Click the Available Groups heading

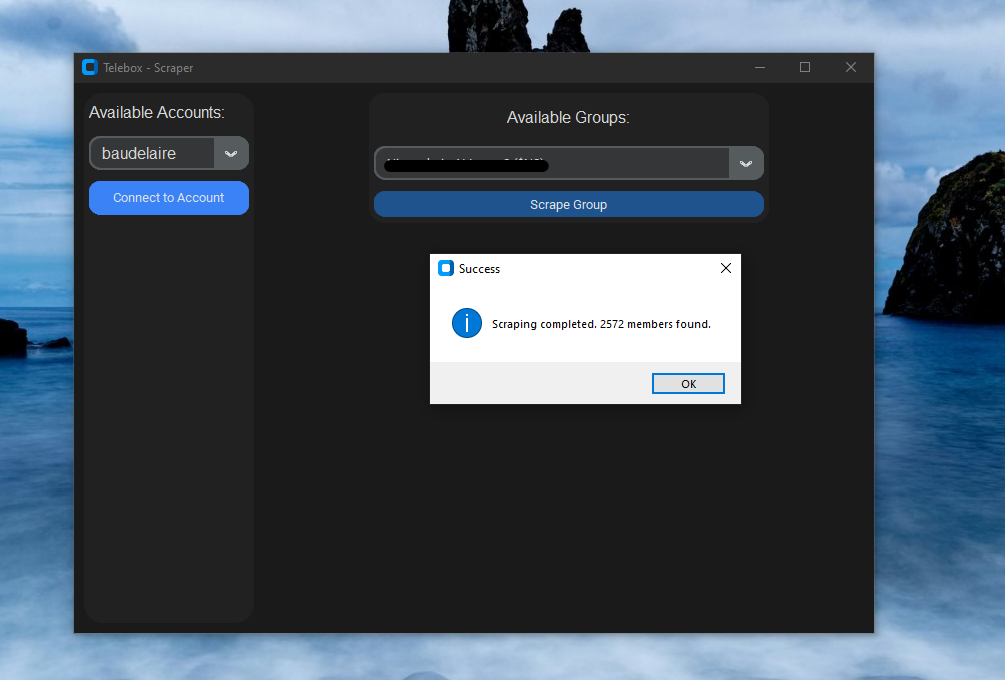click(x=568, y=118)
